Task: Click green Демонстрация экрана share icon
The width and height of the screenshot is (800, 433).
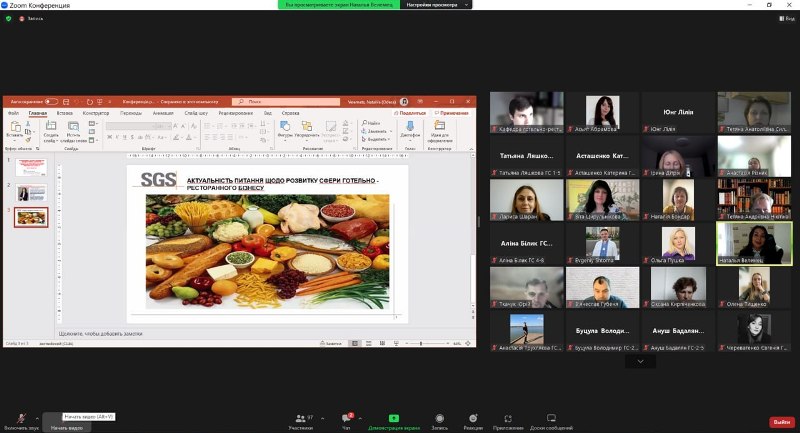Action: pyautogui.click(x=393, y=418)
